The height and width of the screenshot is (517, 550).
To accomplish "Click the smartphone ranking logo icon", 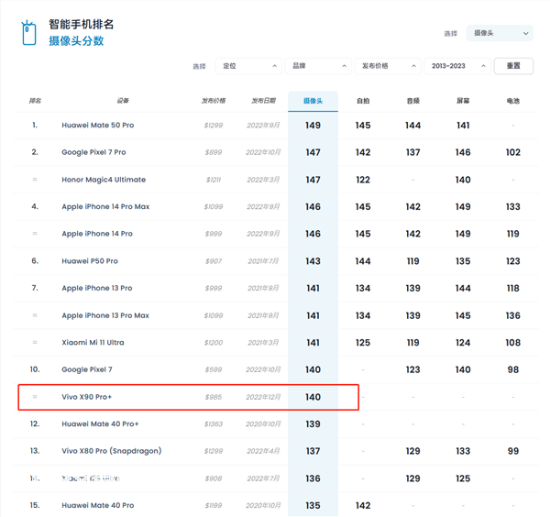I will (x=29, y=33).
